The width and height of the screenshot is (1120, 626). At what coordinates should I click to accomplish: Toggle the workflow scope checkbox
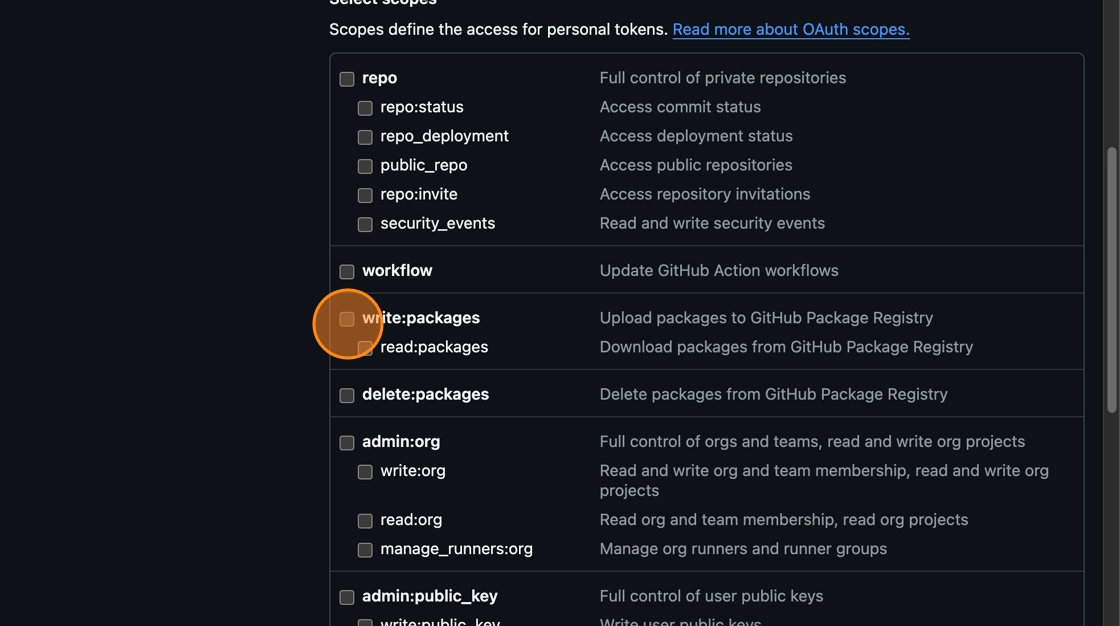coord(347,272)
